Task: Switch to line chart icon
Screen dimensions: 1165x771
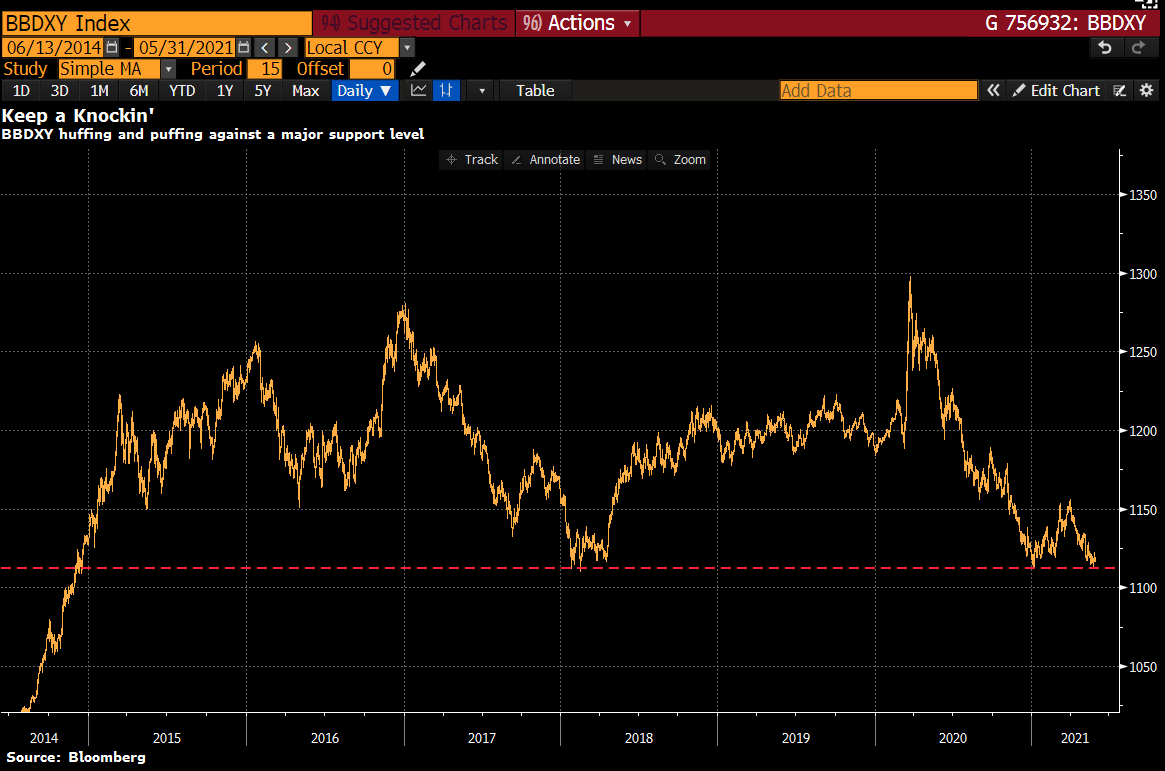Action: tap(418, 91)
